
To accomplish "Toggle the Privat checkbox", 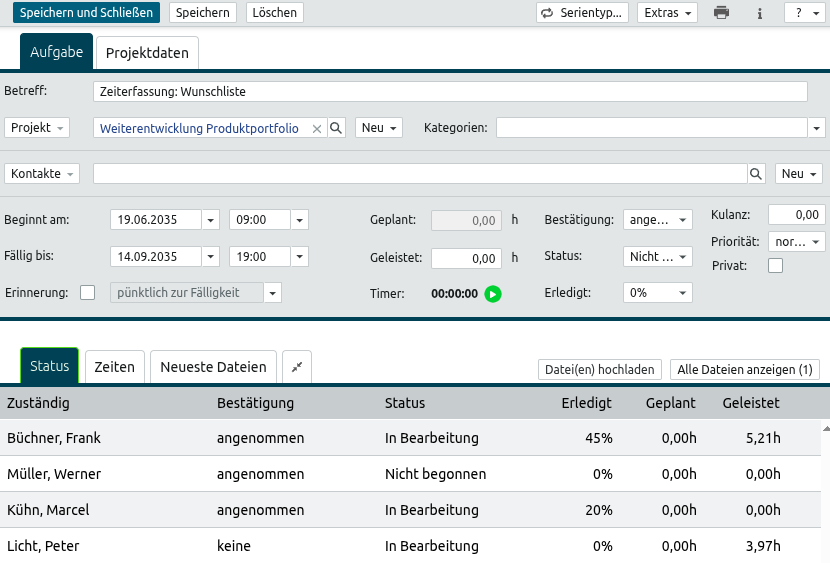I will point(775,266).
